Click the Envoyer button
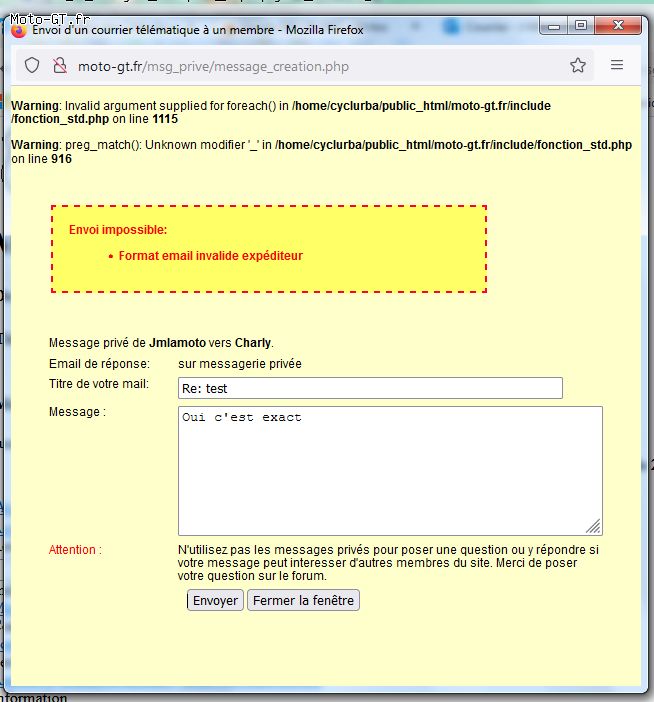Image resolution: width=654 pixels, height=702 pixels. pos(215,600)
